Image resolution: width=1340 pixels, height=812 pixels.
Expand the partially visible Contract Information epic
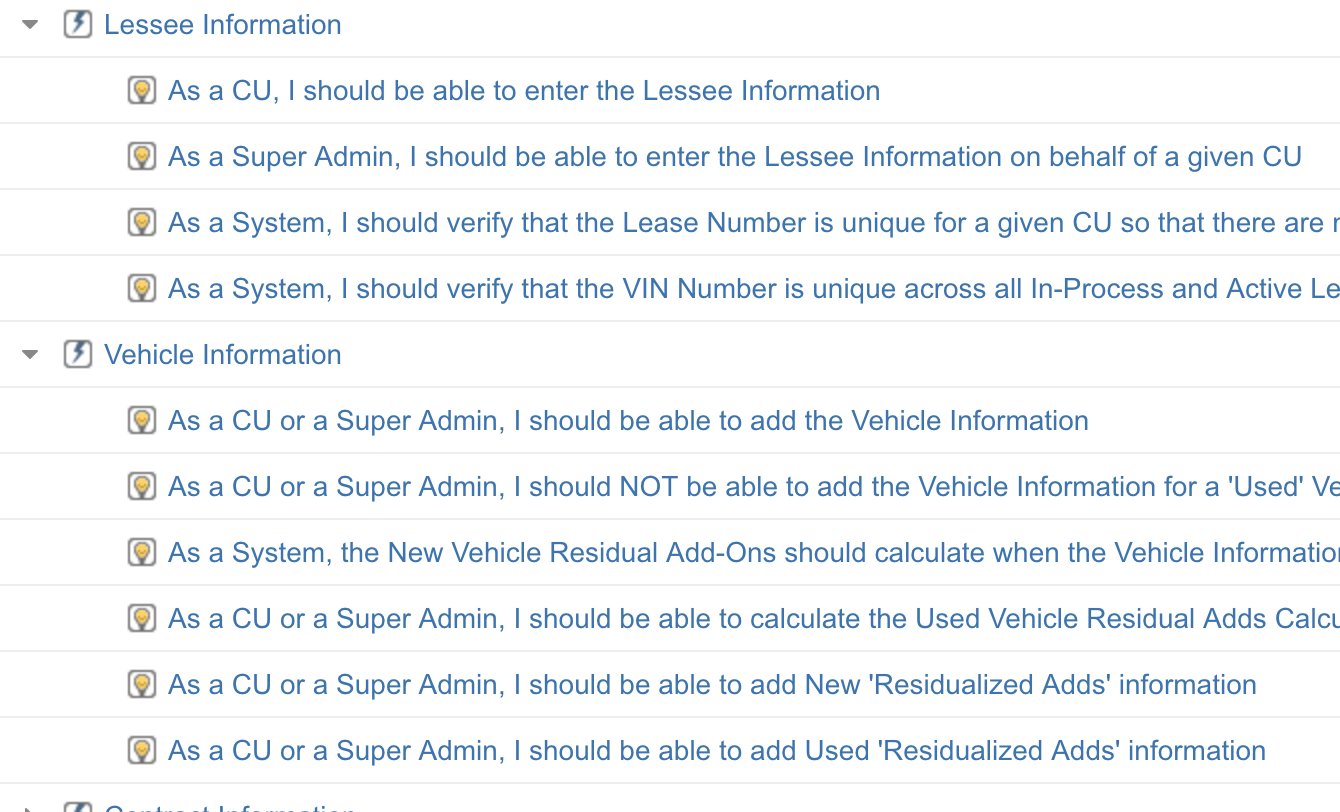pos(30,808)
